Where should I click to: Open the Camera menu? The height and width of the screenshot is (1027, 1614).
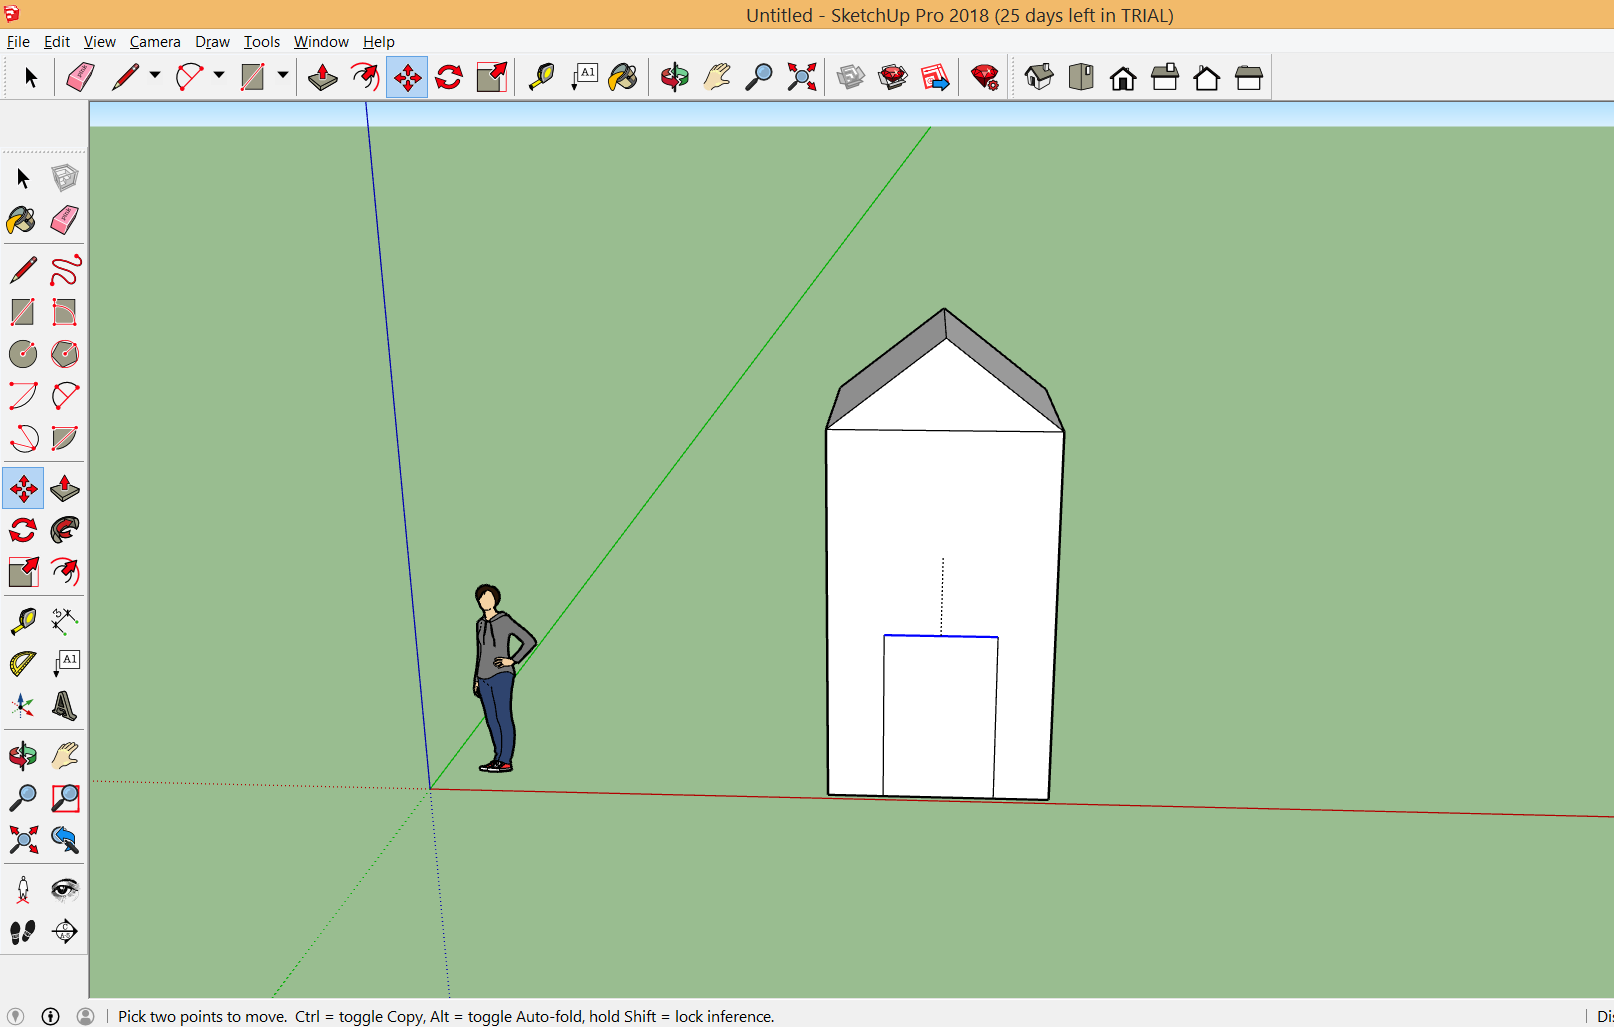pyautogui.click(x=155, y=41)
